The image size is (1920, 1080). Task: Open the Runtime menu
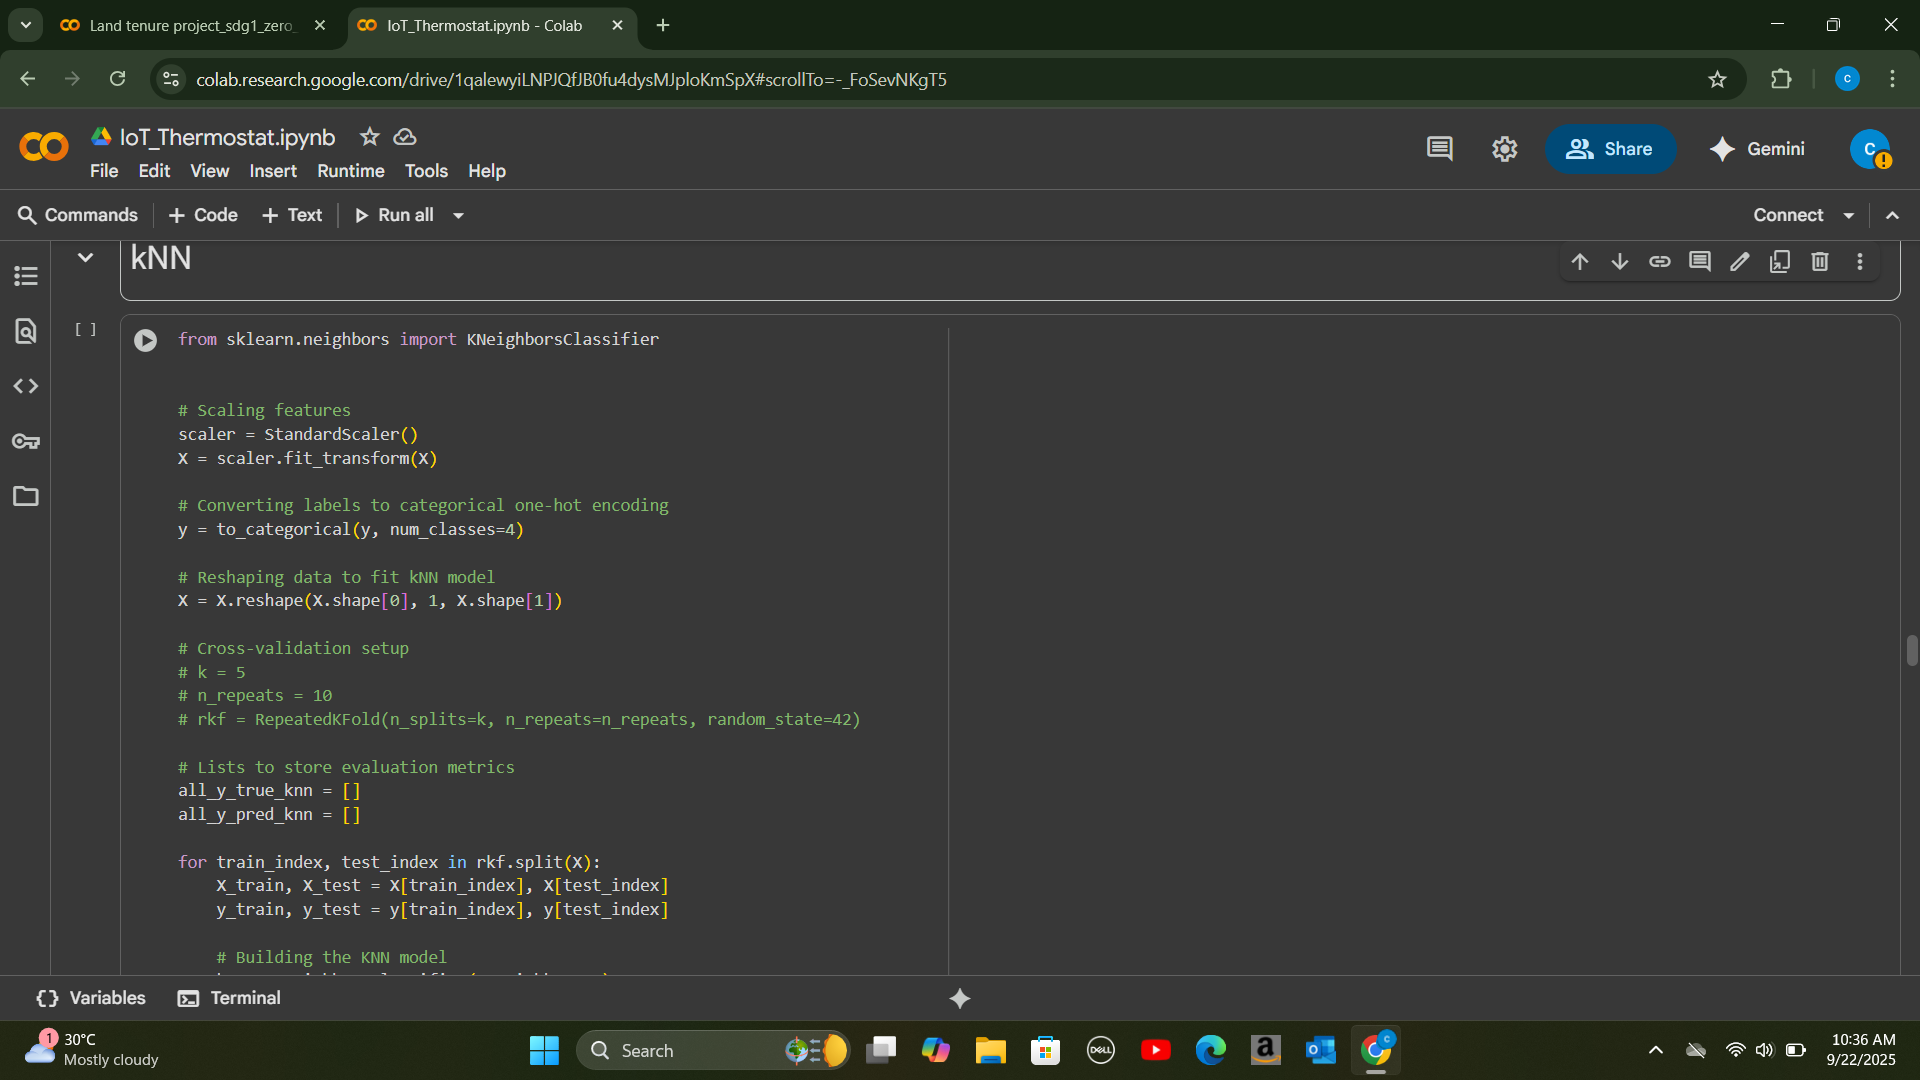pos(350,171)
